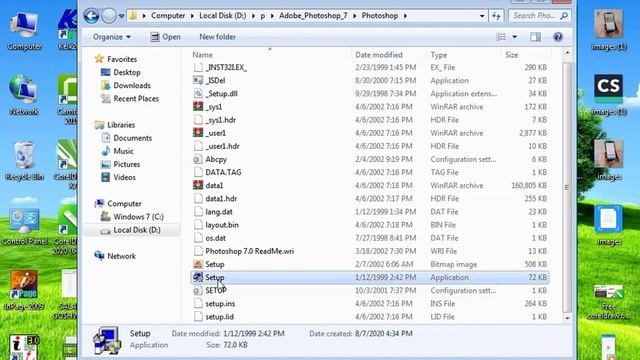640x360 pixels.
Task: Expand the arrow after Computer in the breadcrumb
Action: [192, 16]
